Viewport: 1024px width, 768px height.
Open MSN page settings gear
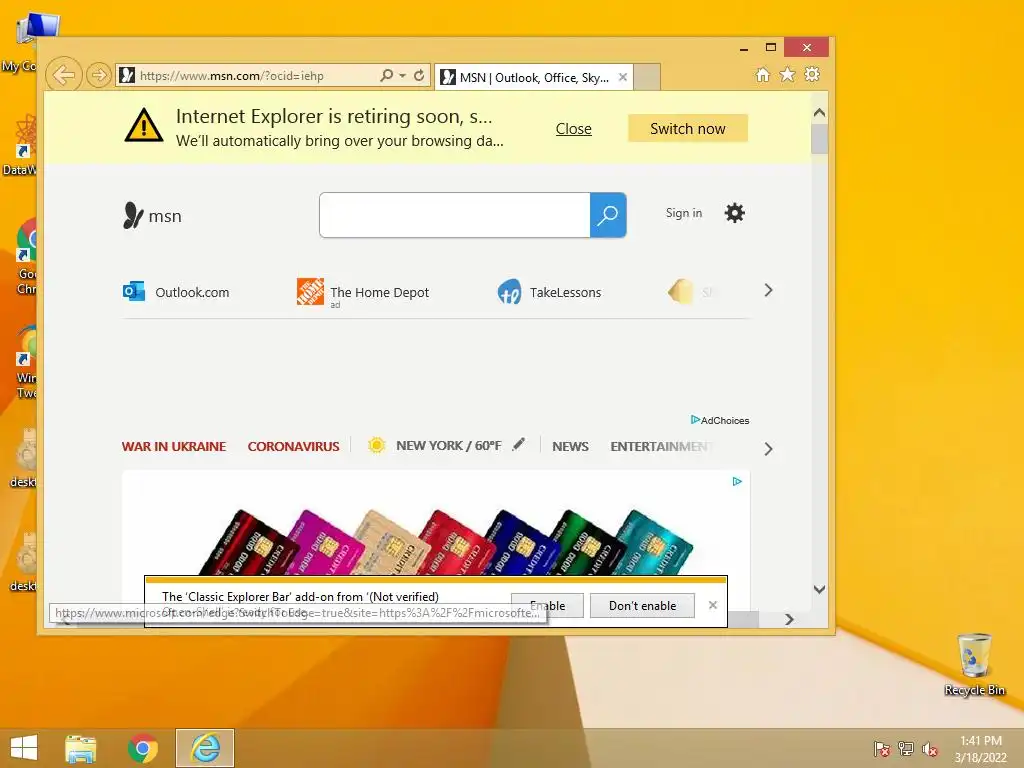735,213
